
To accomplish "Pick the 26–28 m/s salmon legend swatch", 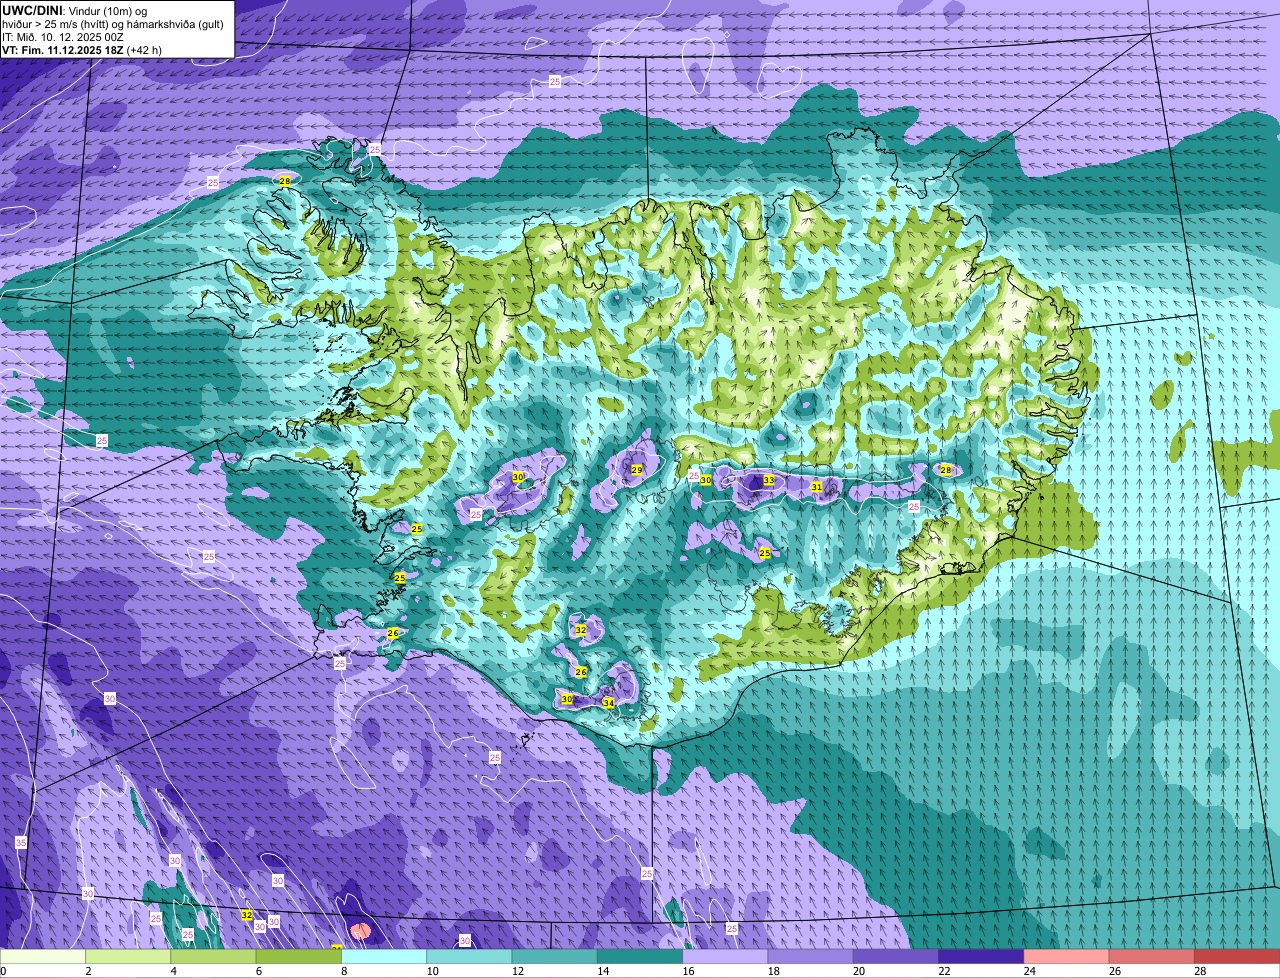I will click(1152, 957).
